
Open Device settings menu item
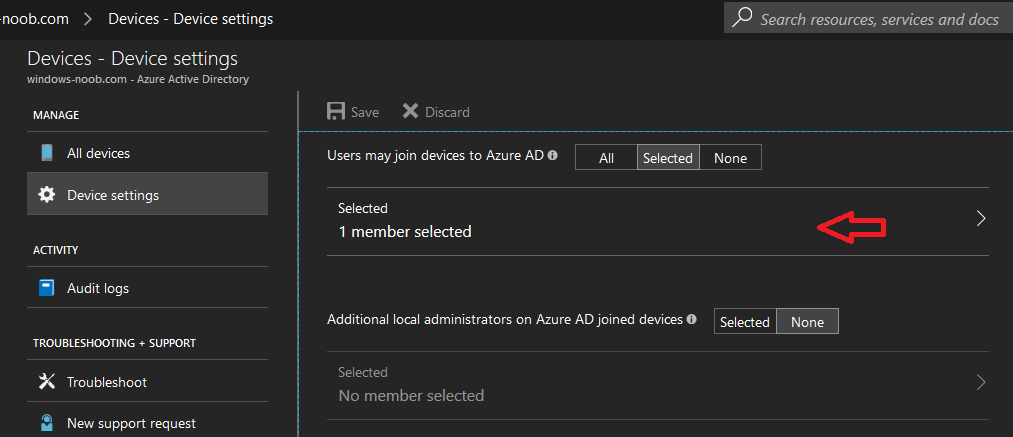(147, 194)
